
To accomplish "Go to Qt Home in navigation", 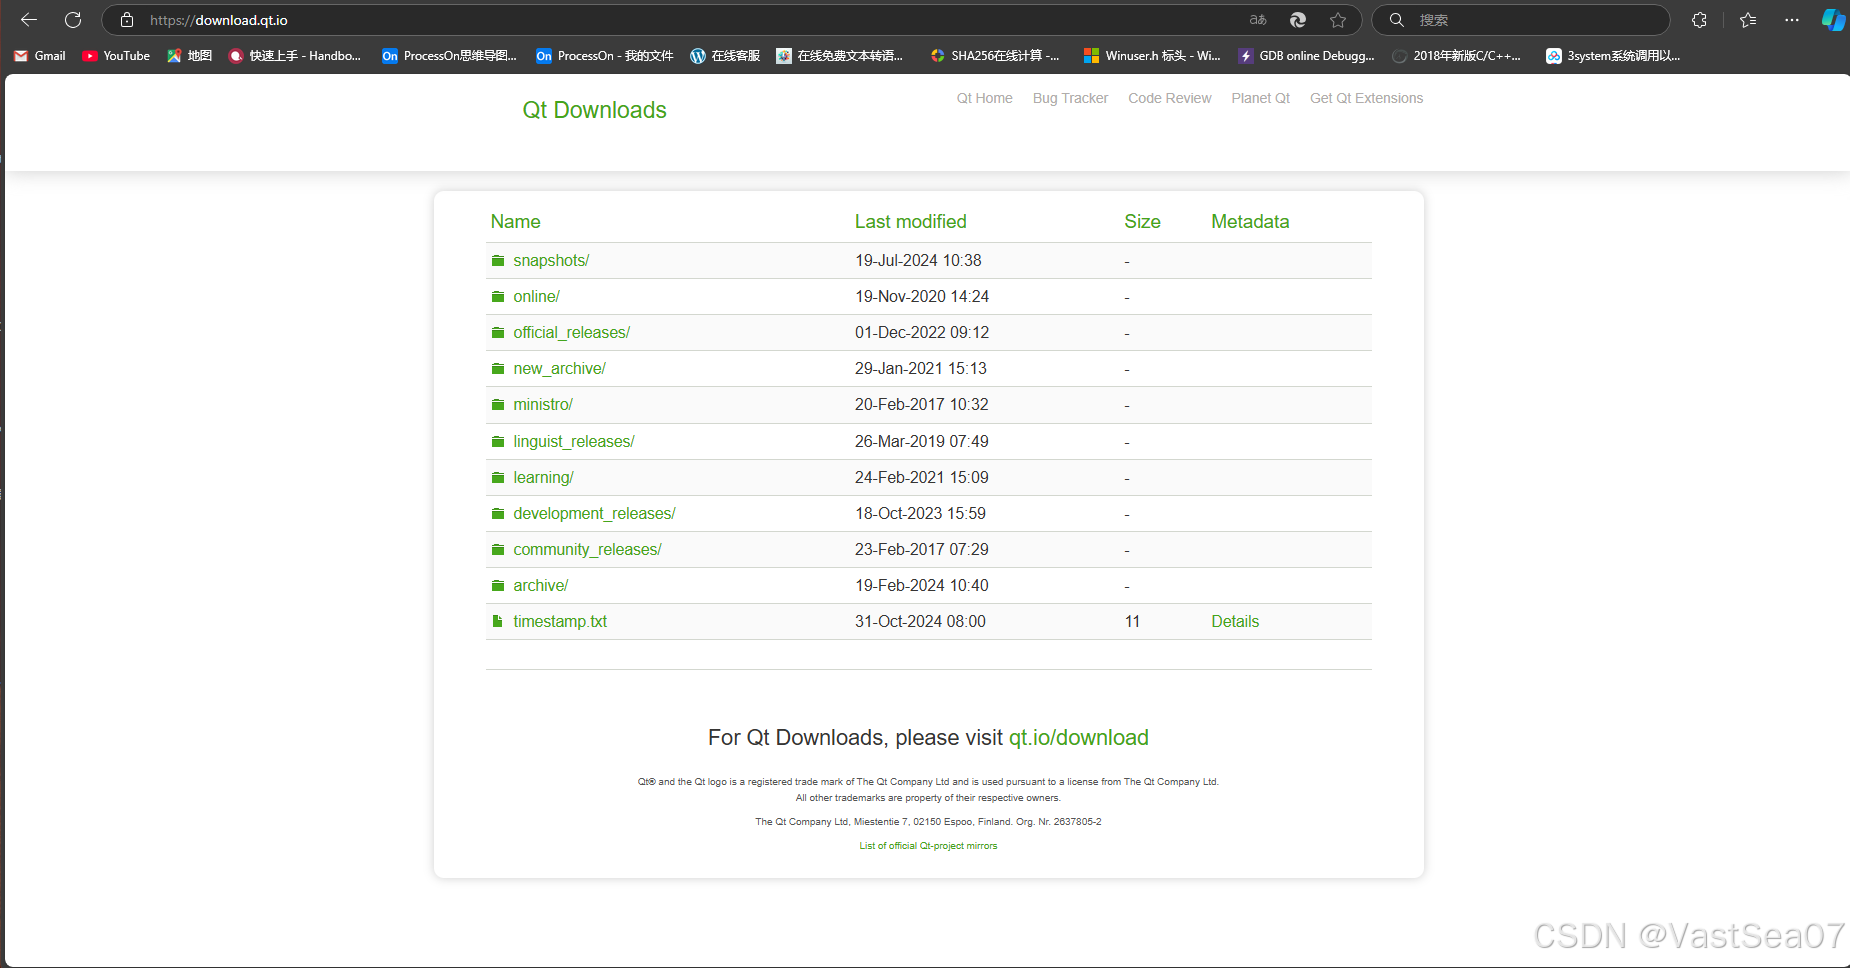I will (x=985, y=98).
